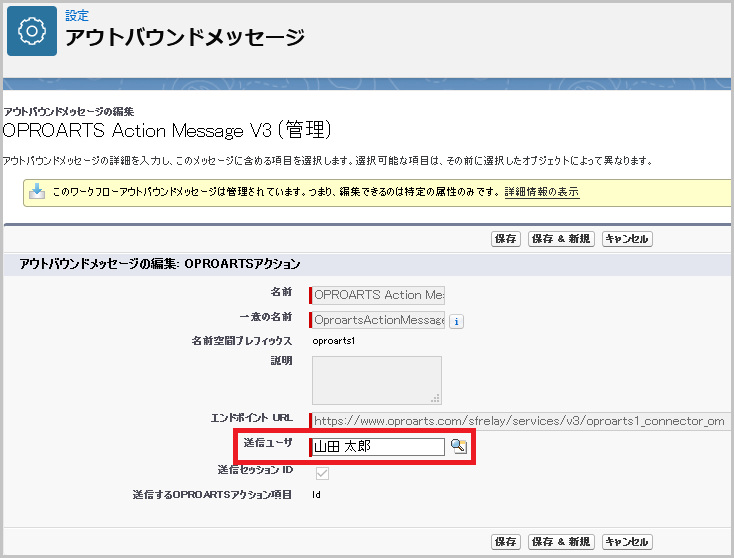The image size is (734, 558).
Task: Click the アウトバウンドメッセージ page title
Action: coord(184,38)
